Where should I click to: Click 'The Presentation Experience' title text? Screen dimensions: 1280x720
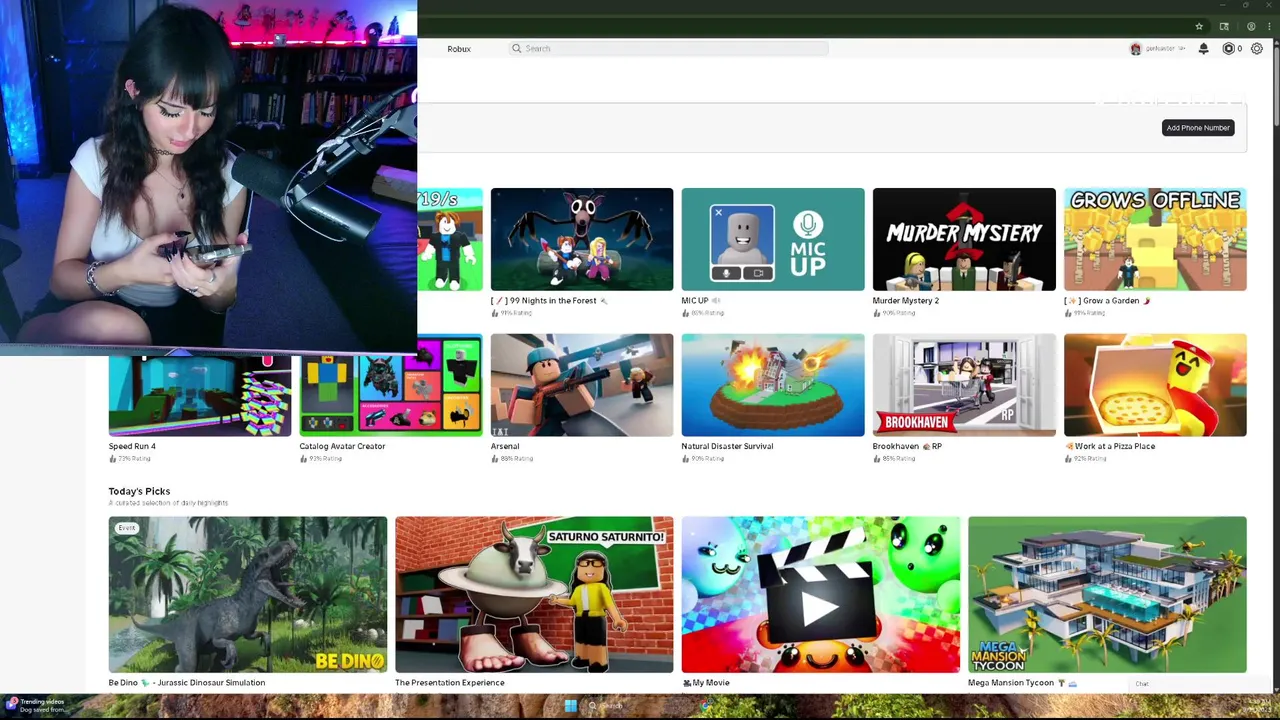click(450, 683)
